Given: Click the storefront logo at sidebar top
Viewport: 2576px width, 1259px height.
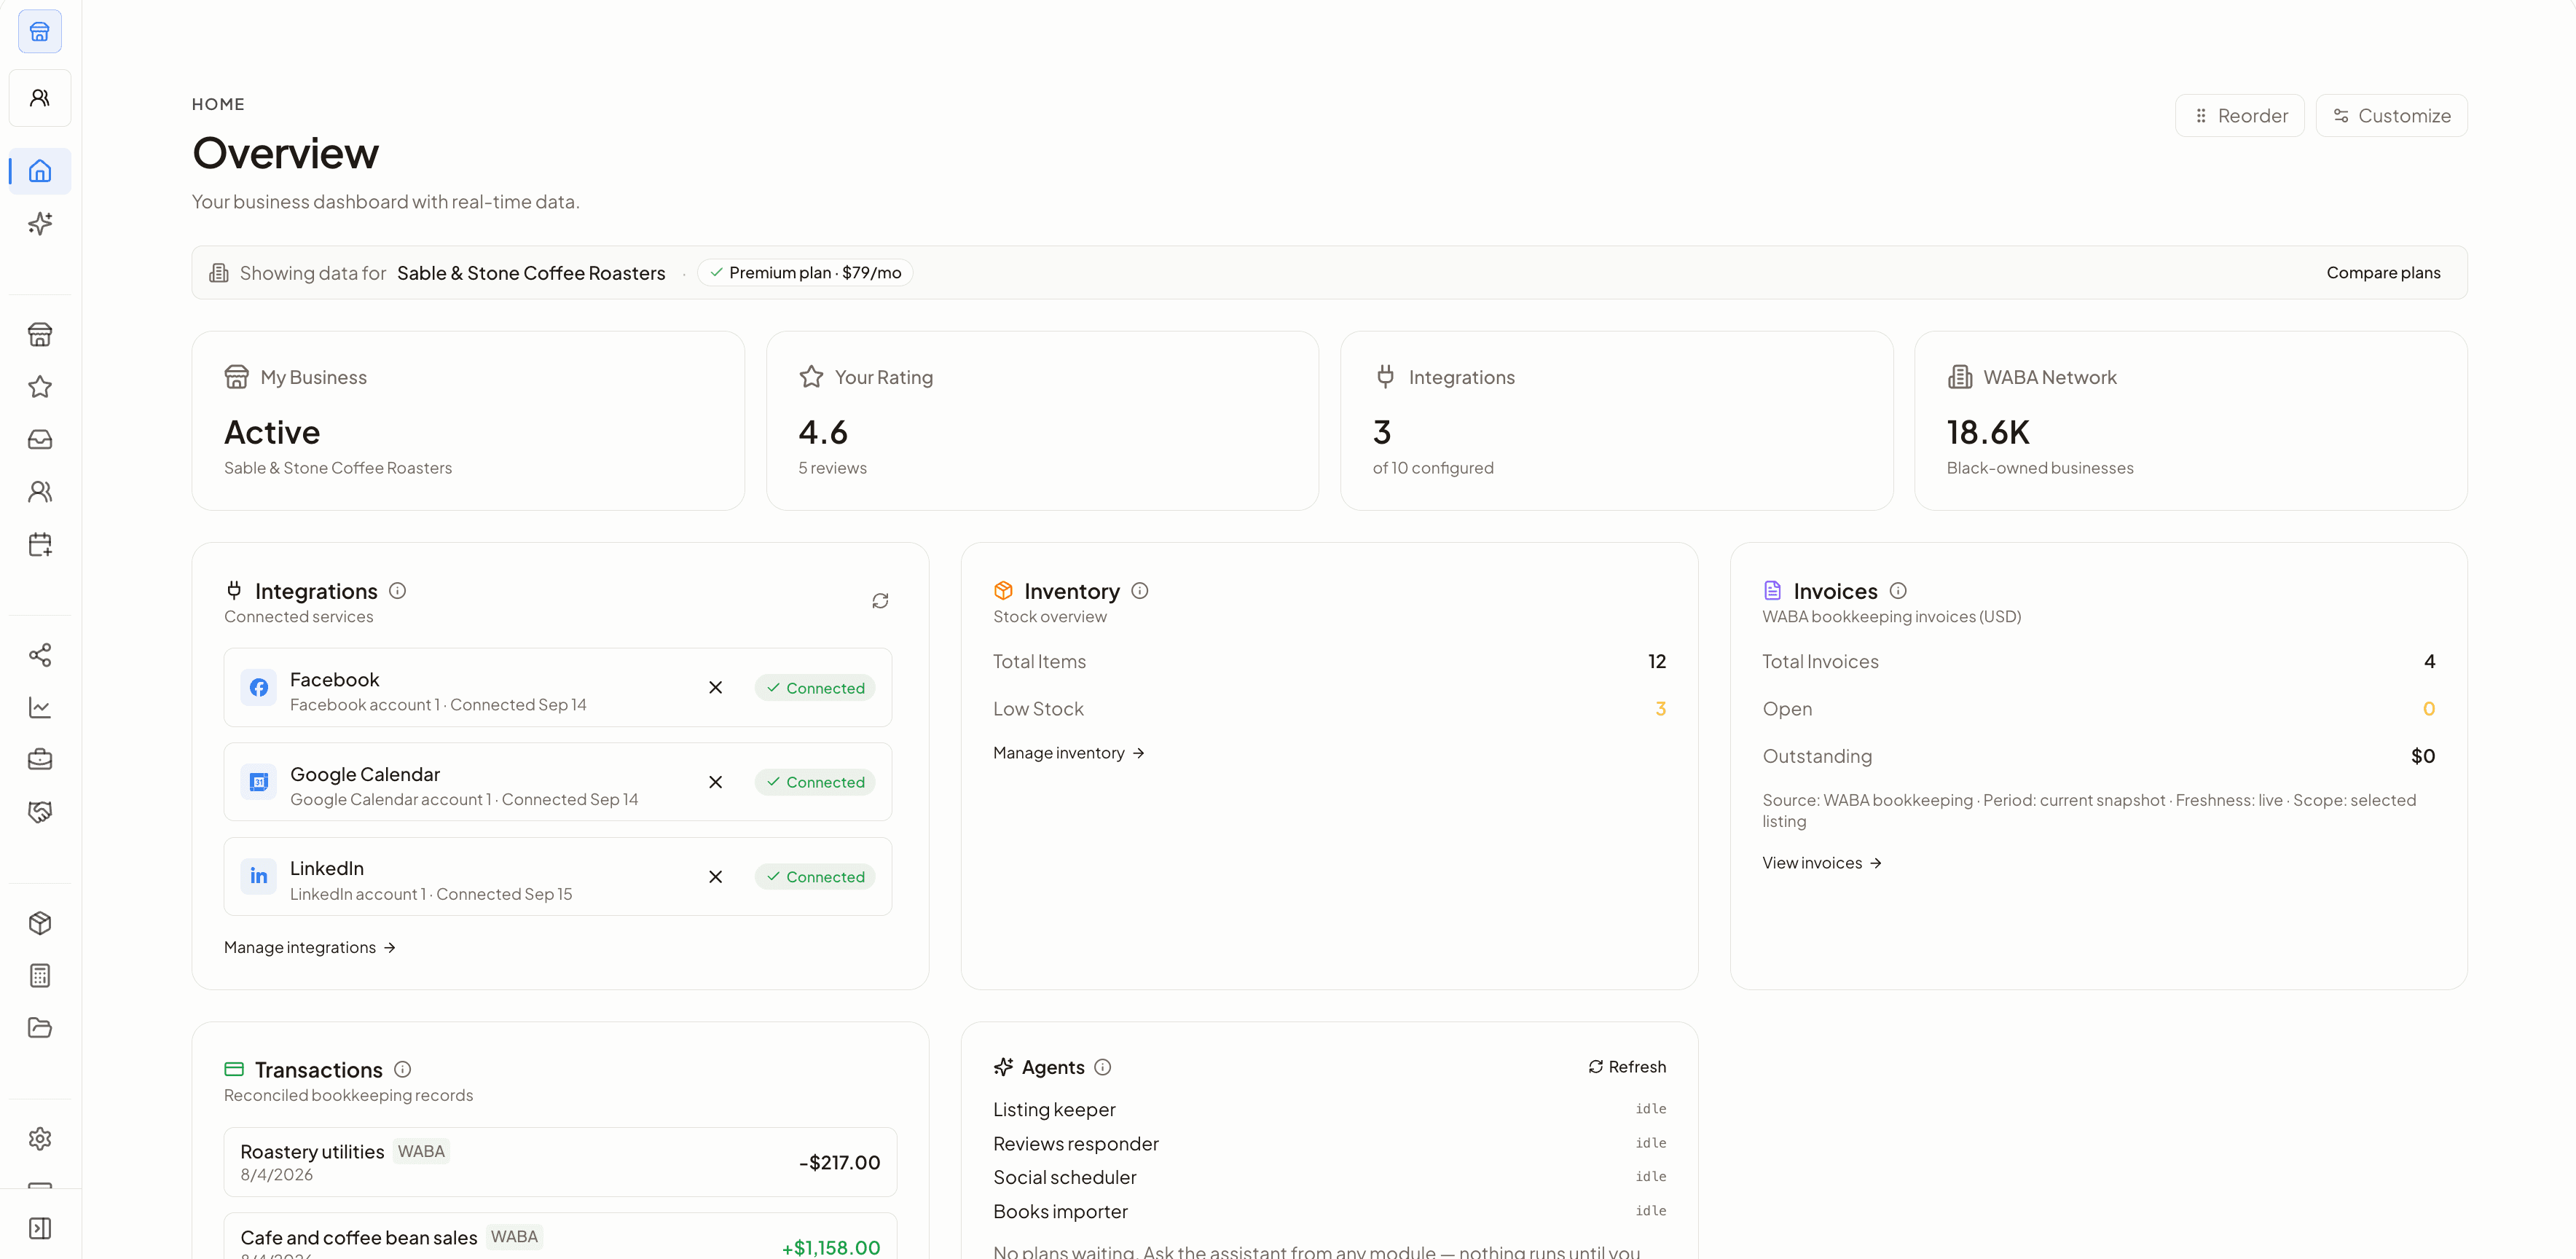Looking at the screenshot, I should click(40, 32).
